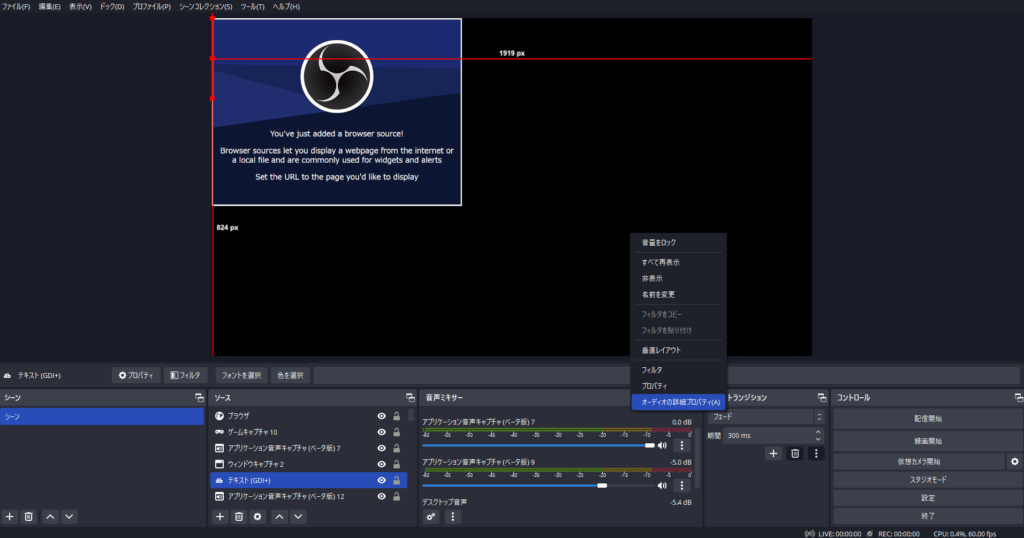Toggle lock on テキスト (GDI+) source

[396, 480]
